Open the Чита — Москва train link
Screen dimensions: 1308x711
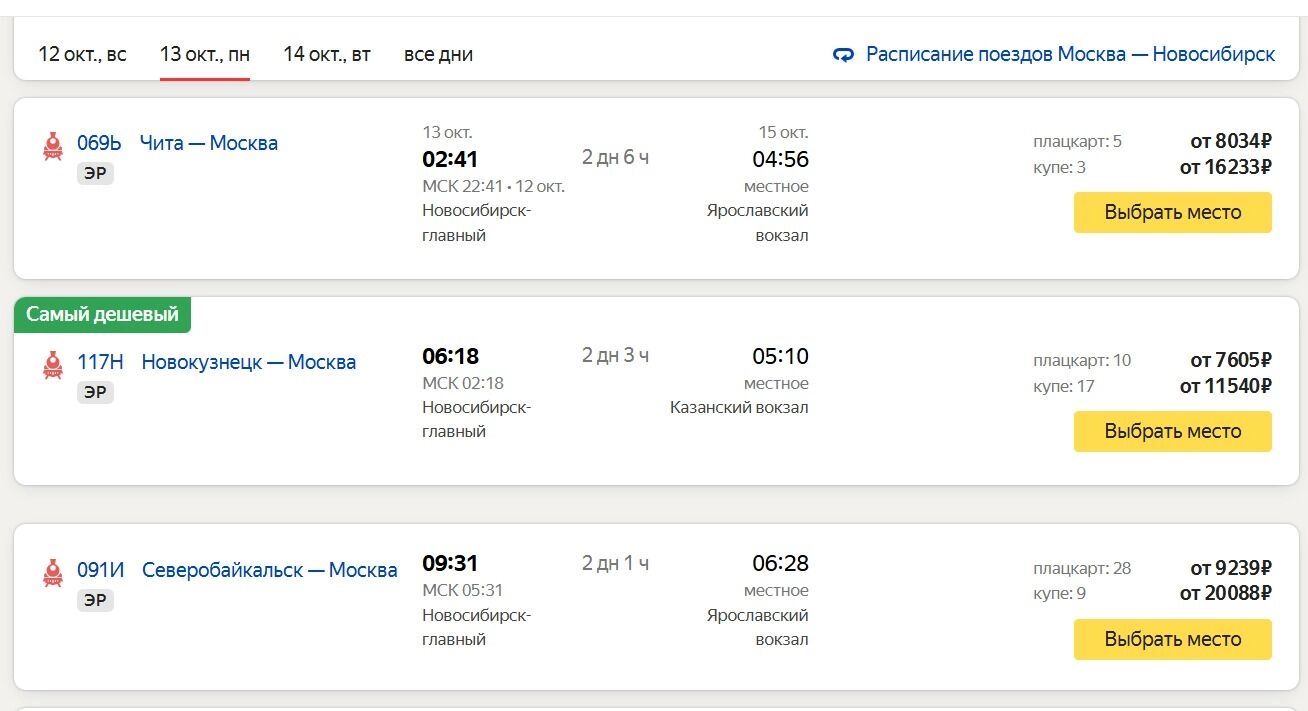(x=209, y=143)
